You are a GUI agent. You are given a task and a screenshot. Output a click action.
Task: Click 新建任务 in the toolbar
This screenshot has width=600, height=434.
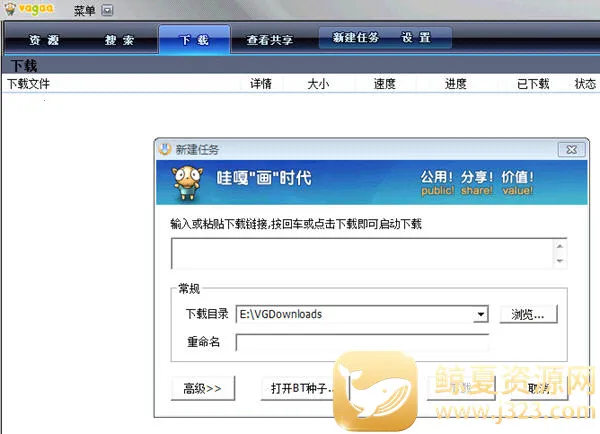coord(356,38)
